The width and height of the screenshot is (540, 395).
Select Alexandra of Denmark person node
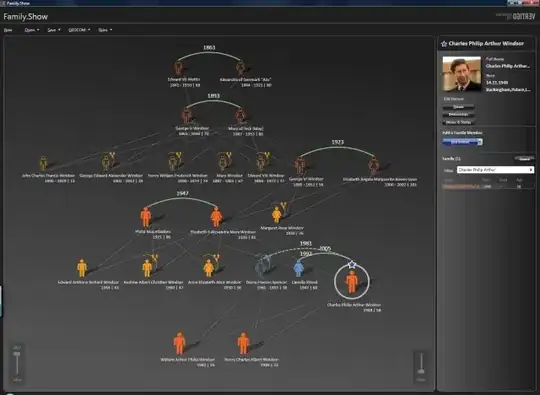tap(240, 68)
